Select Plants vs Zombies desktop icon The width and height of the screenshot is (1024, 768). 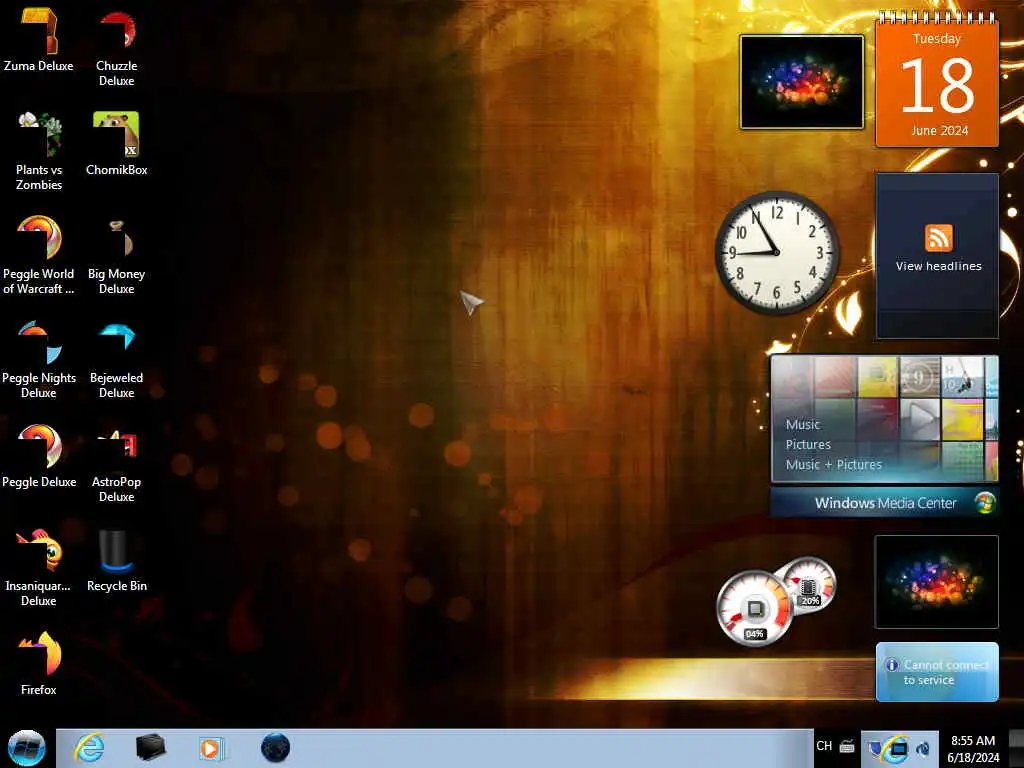click(x=39, y=150)
